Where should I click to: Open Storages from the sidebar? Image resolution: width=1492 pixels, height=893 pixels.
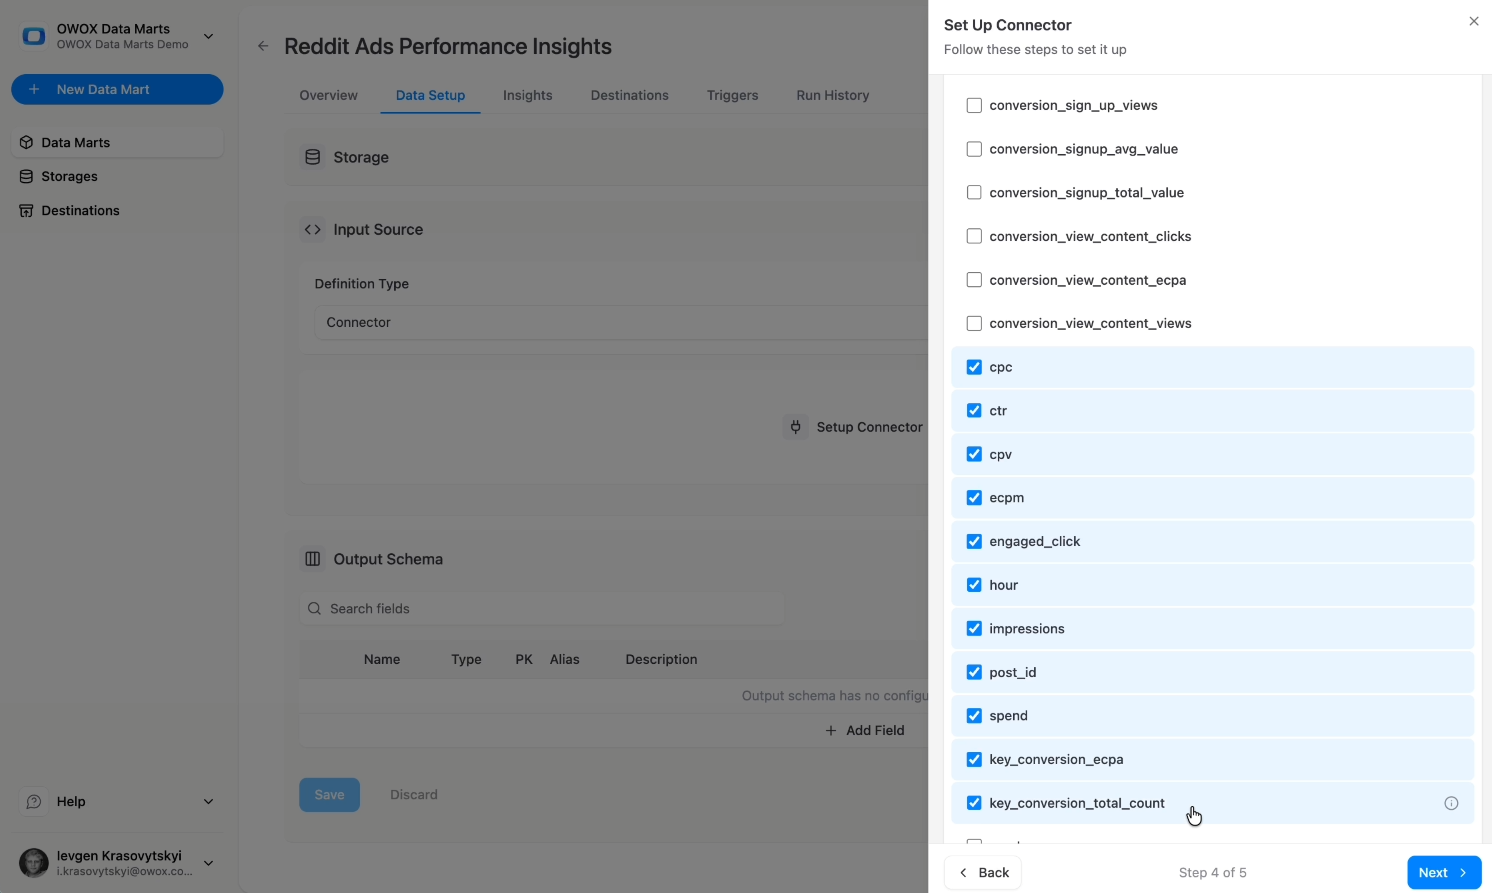click(70, 176)
